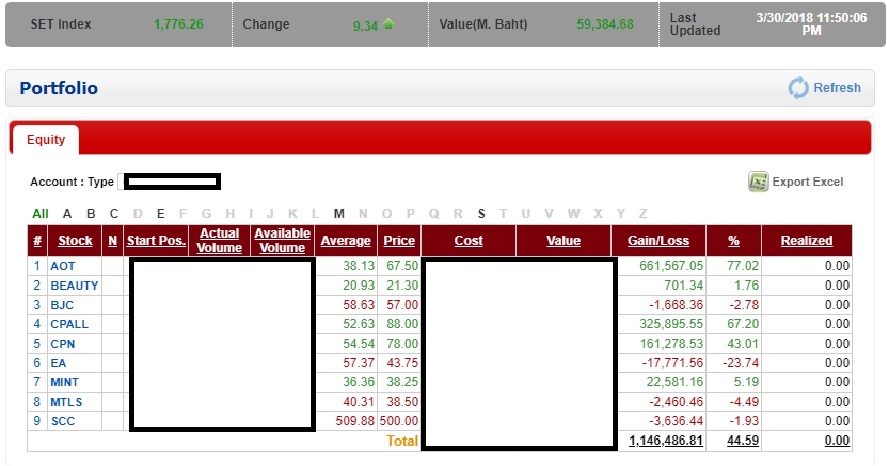887x466 pixels.
Task: Sort by the Realized column header
Action: (x=807, y=240)
